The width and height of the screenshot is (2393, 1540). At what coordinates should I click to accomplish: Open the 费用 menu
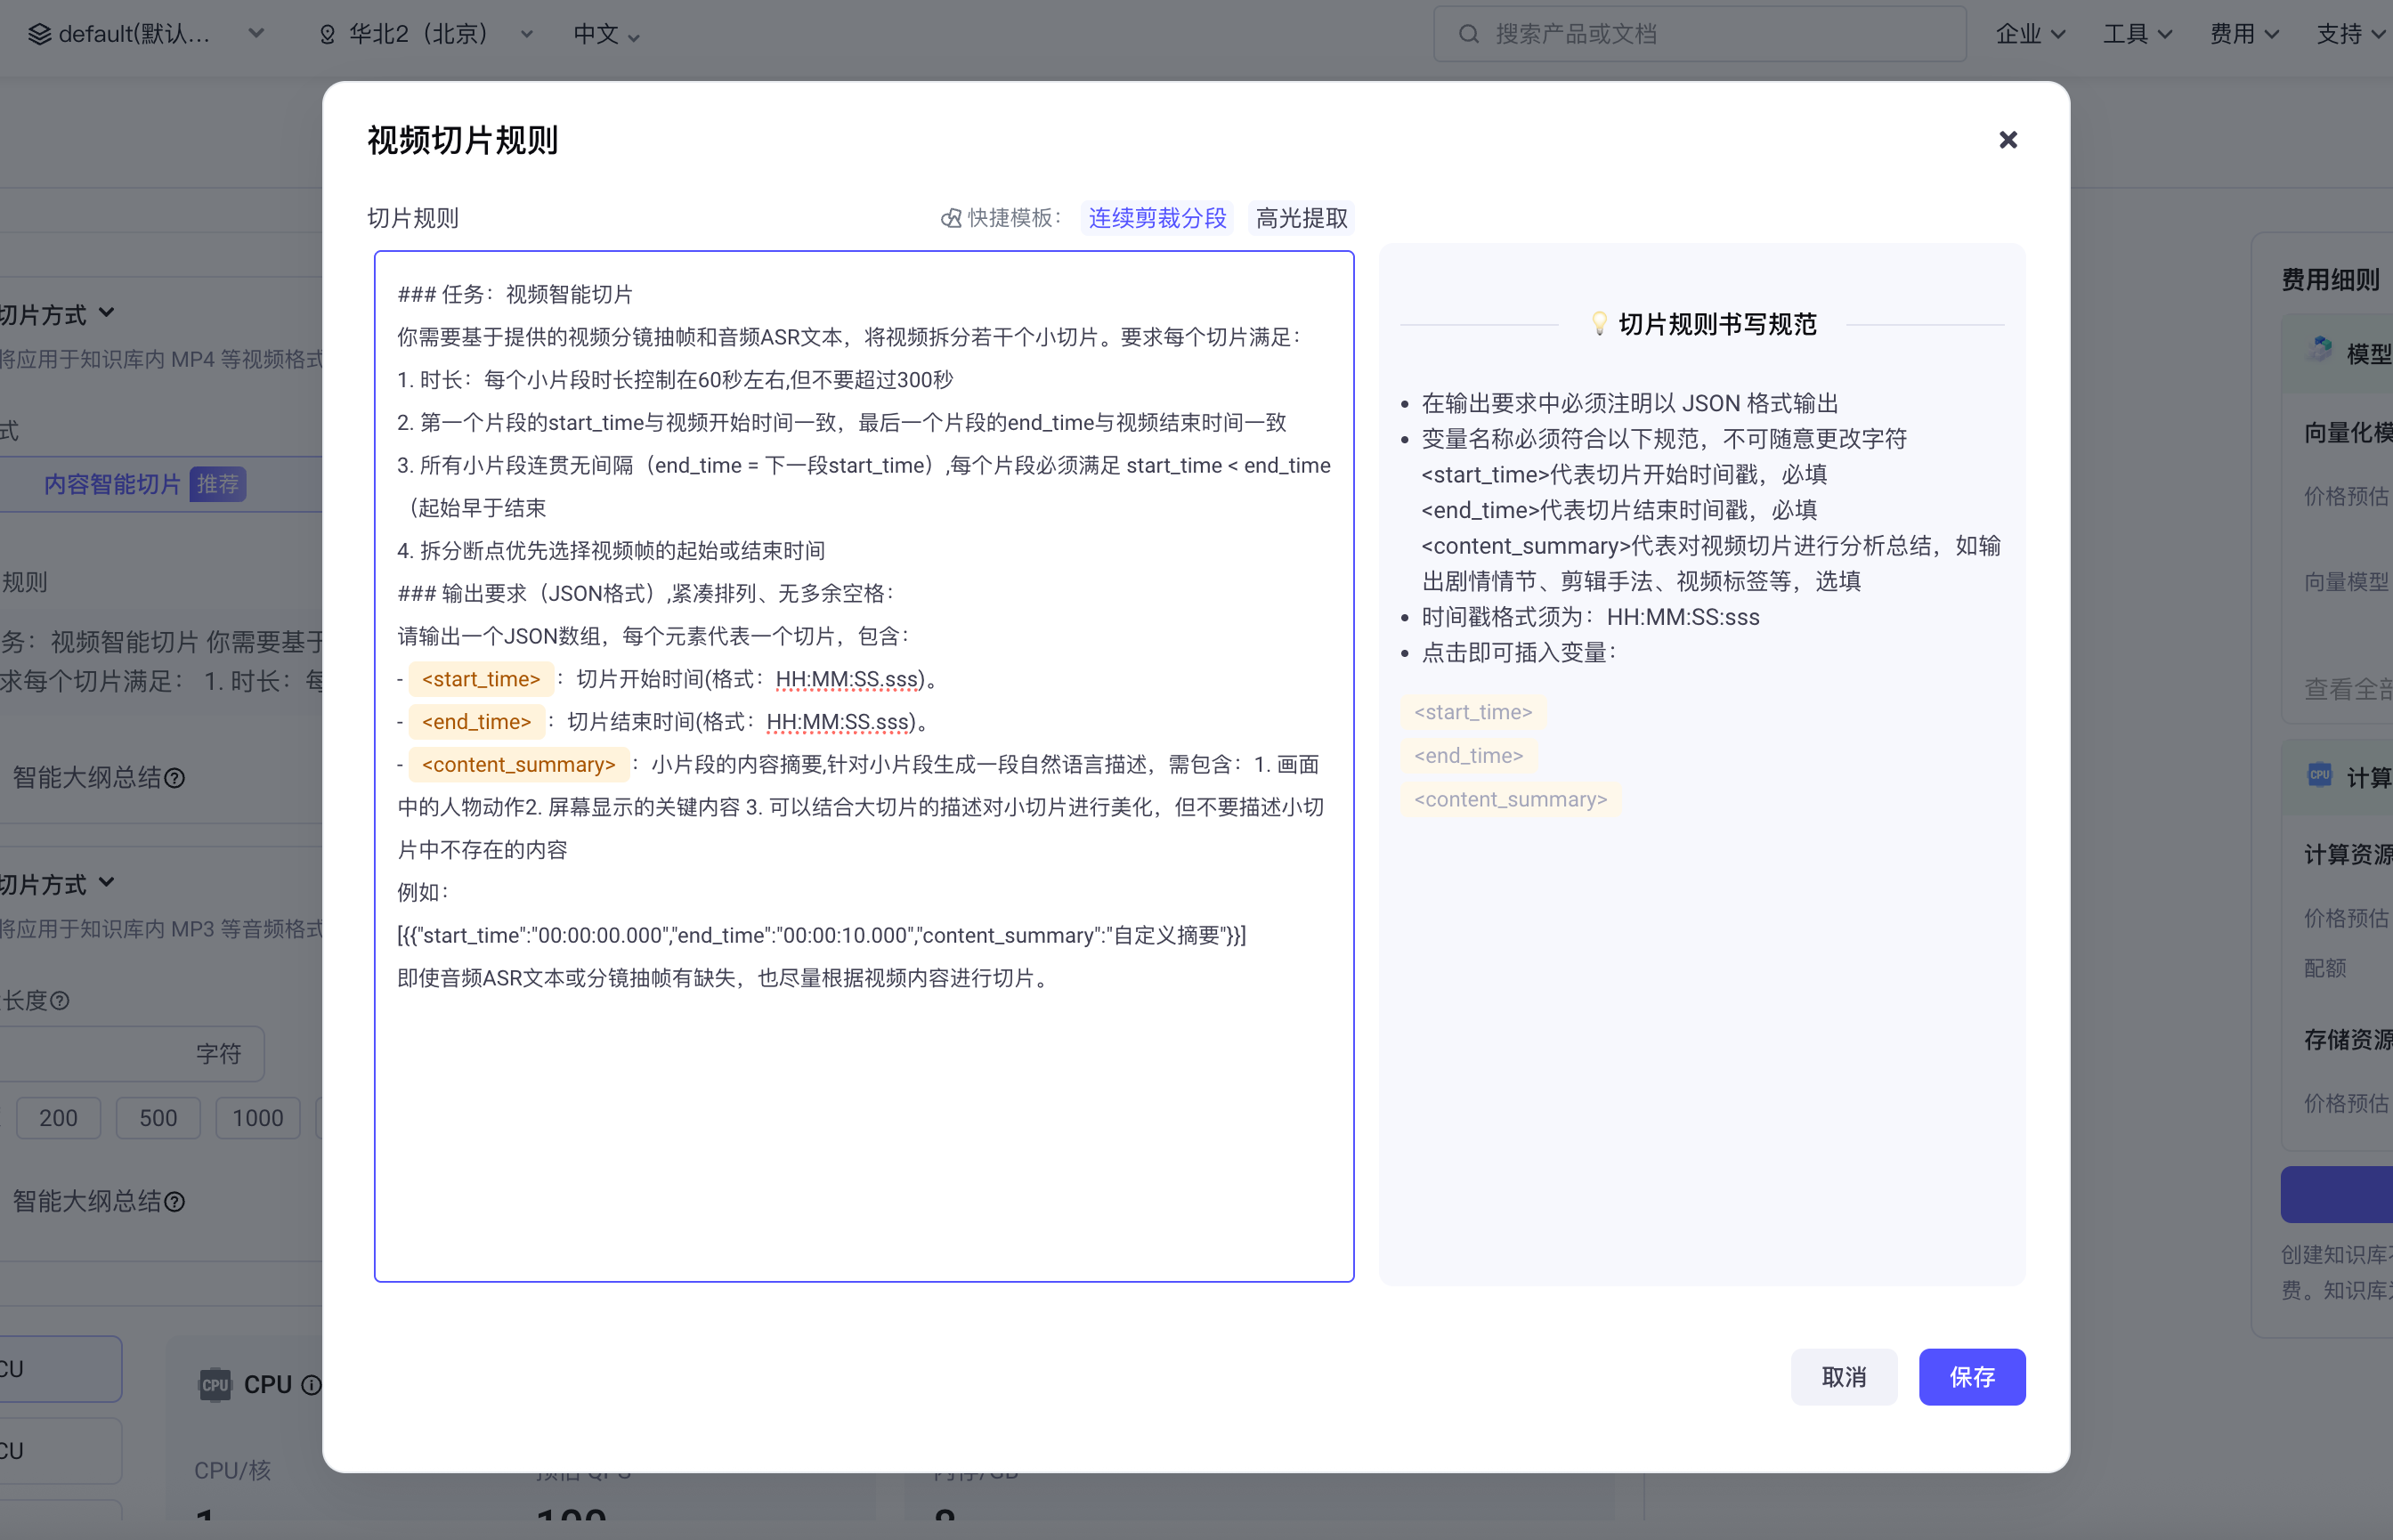coord(2243,34)
